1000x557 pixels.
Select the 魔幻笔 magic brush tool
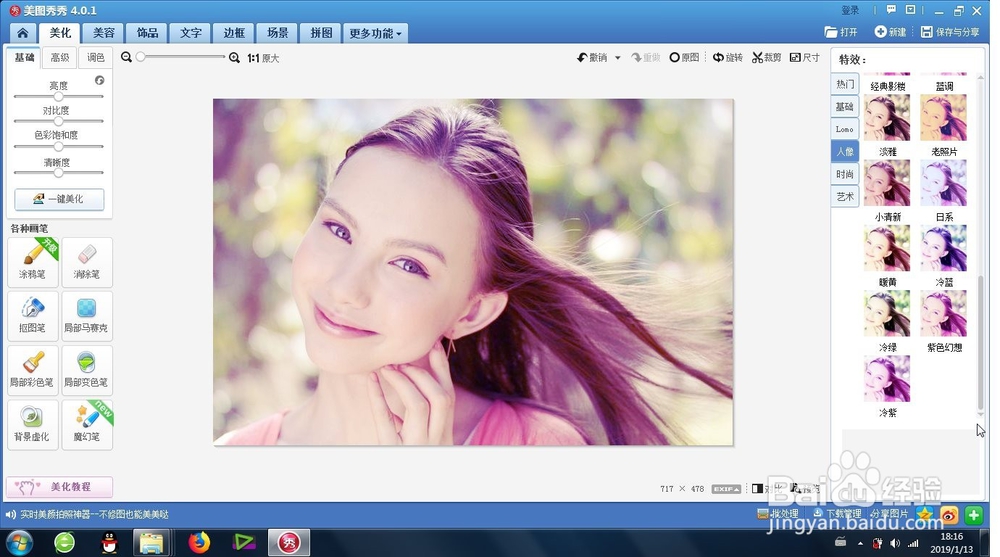click(87, 425)
